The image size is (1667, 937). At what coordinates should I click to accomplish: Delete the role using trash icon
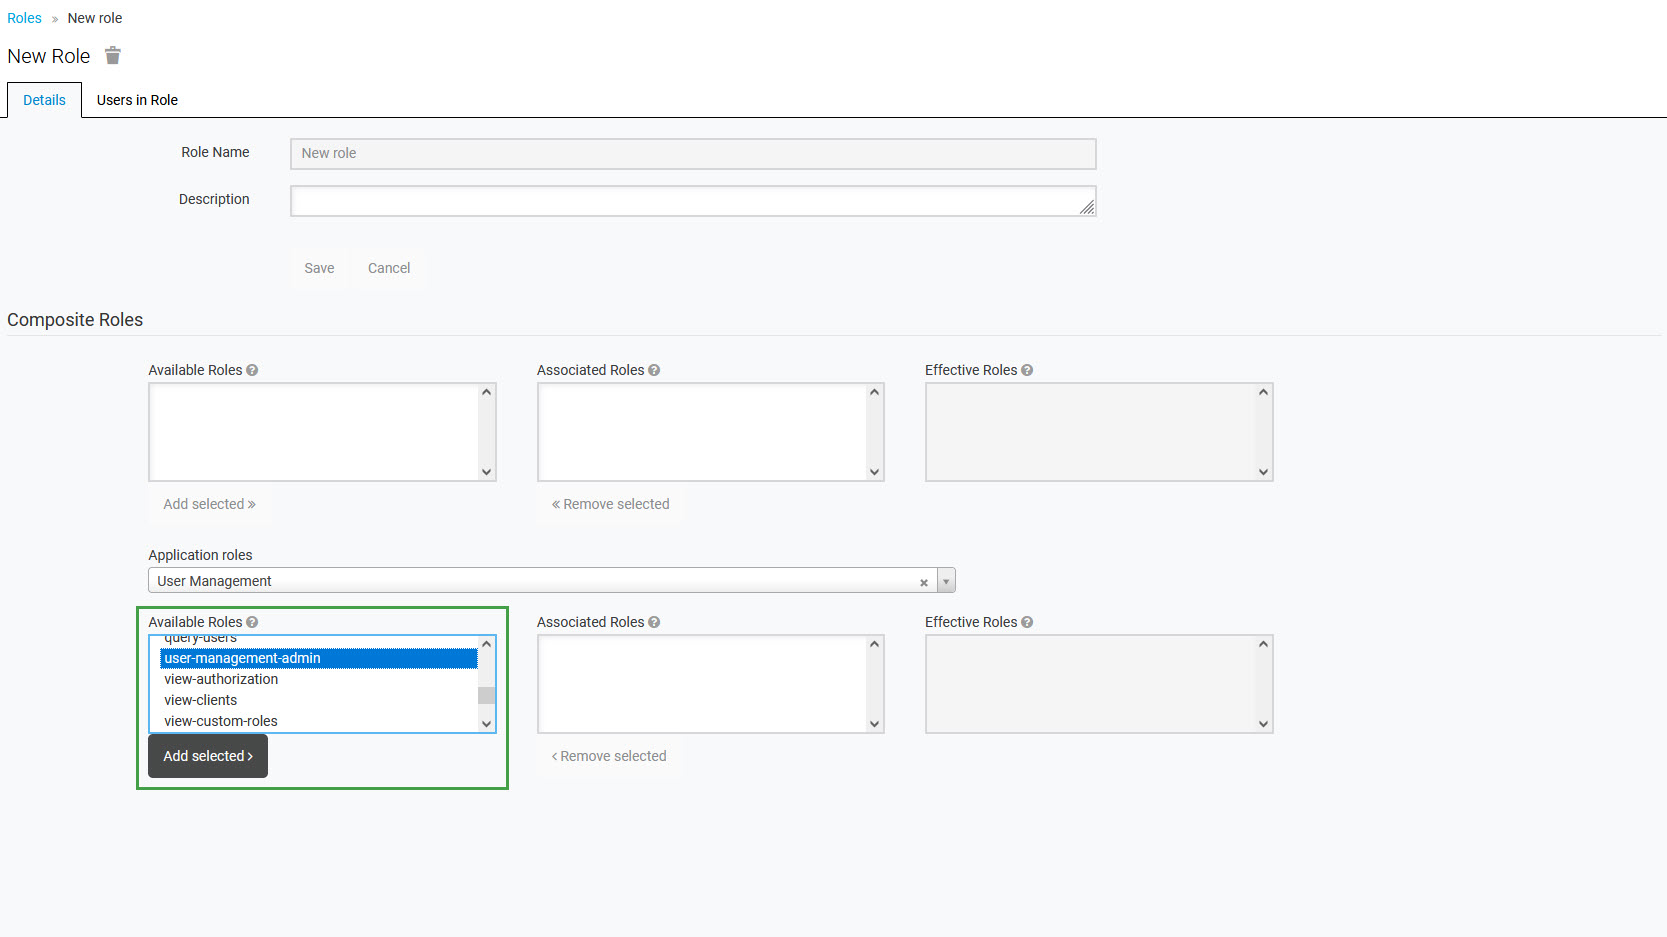pyautogui.click(x=113, y=56)
